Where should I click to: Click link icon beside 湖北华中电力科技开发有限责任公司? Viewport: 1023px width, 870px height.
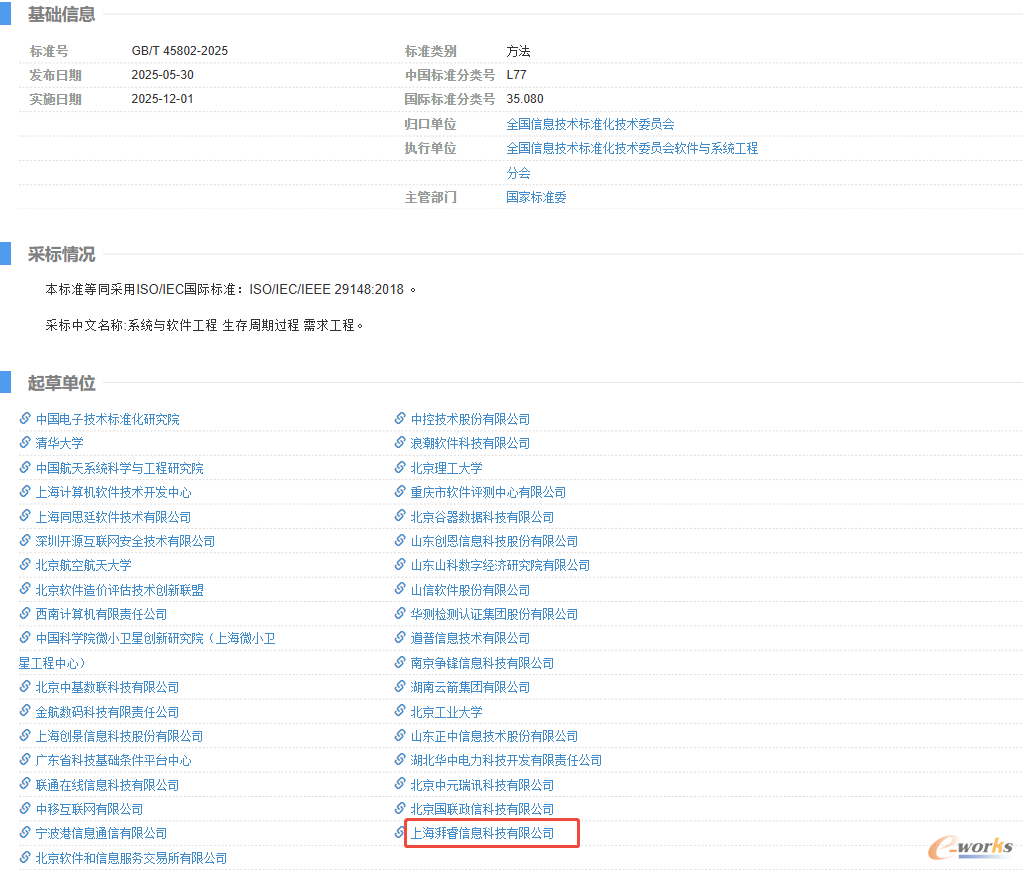point(400,760)
